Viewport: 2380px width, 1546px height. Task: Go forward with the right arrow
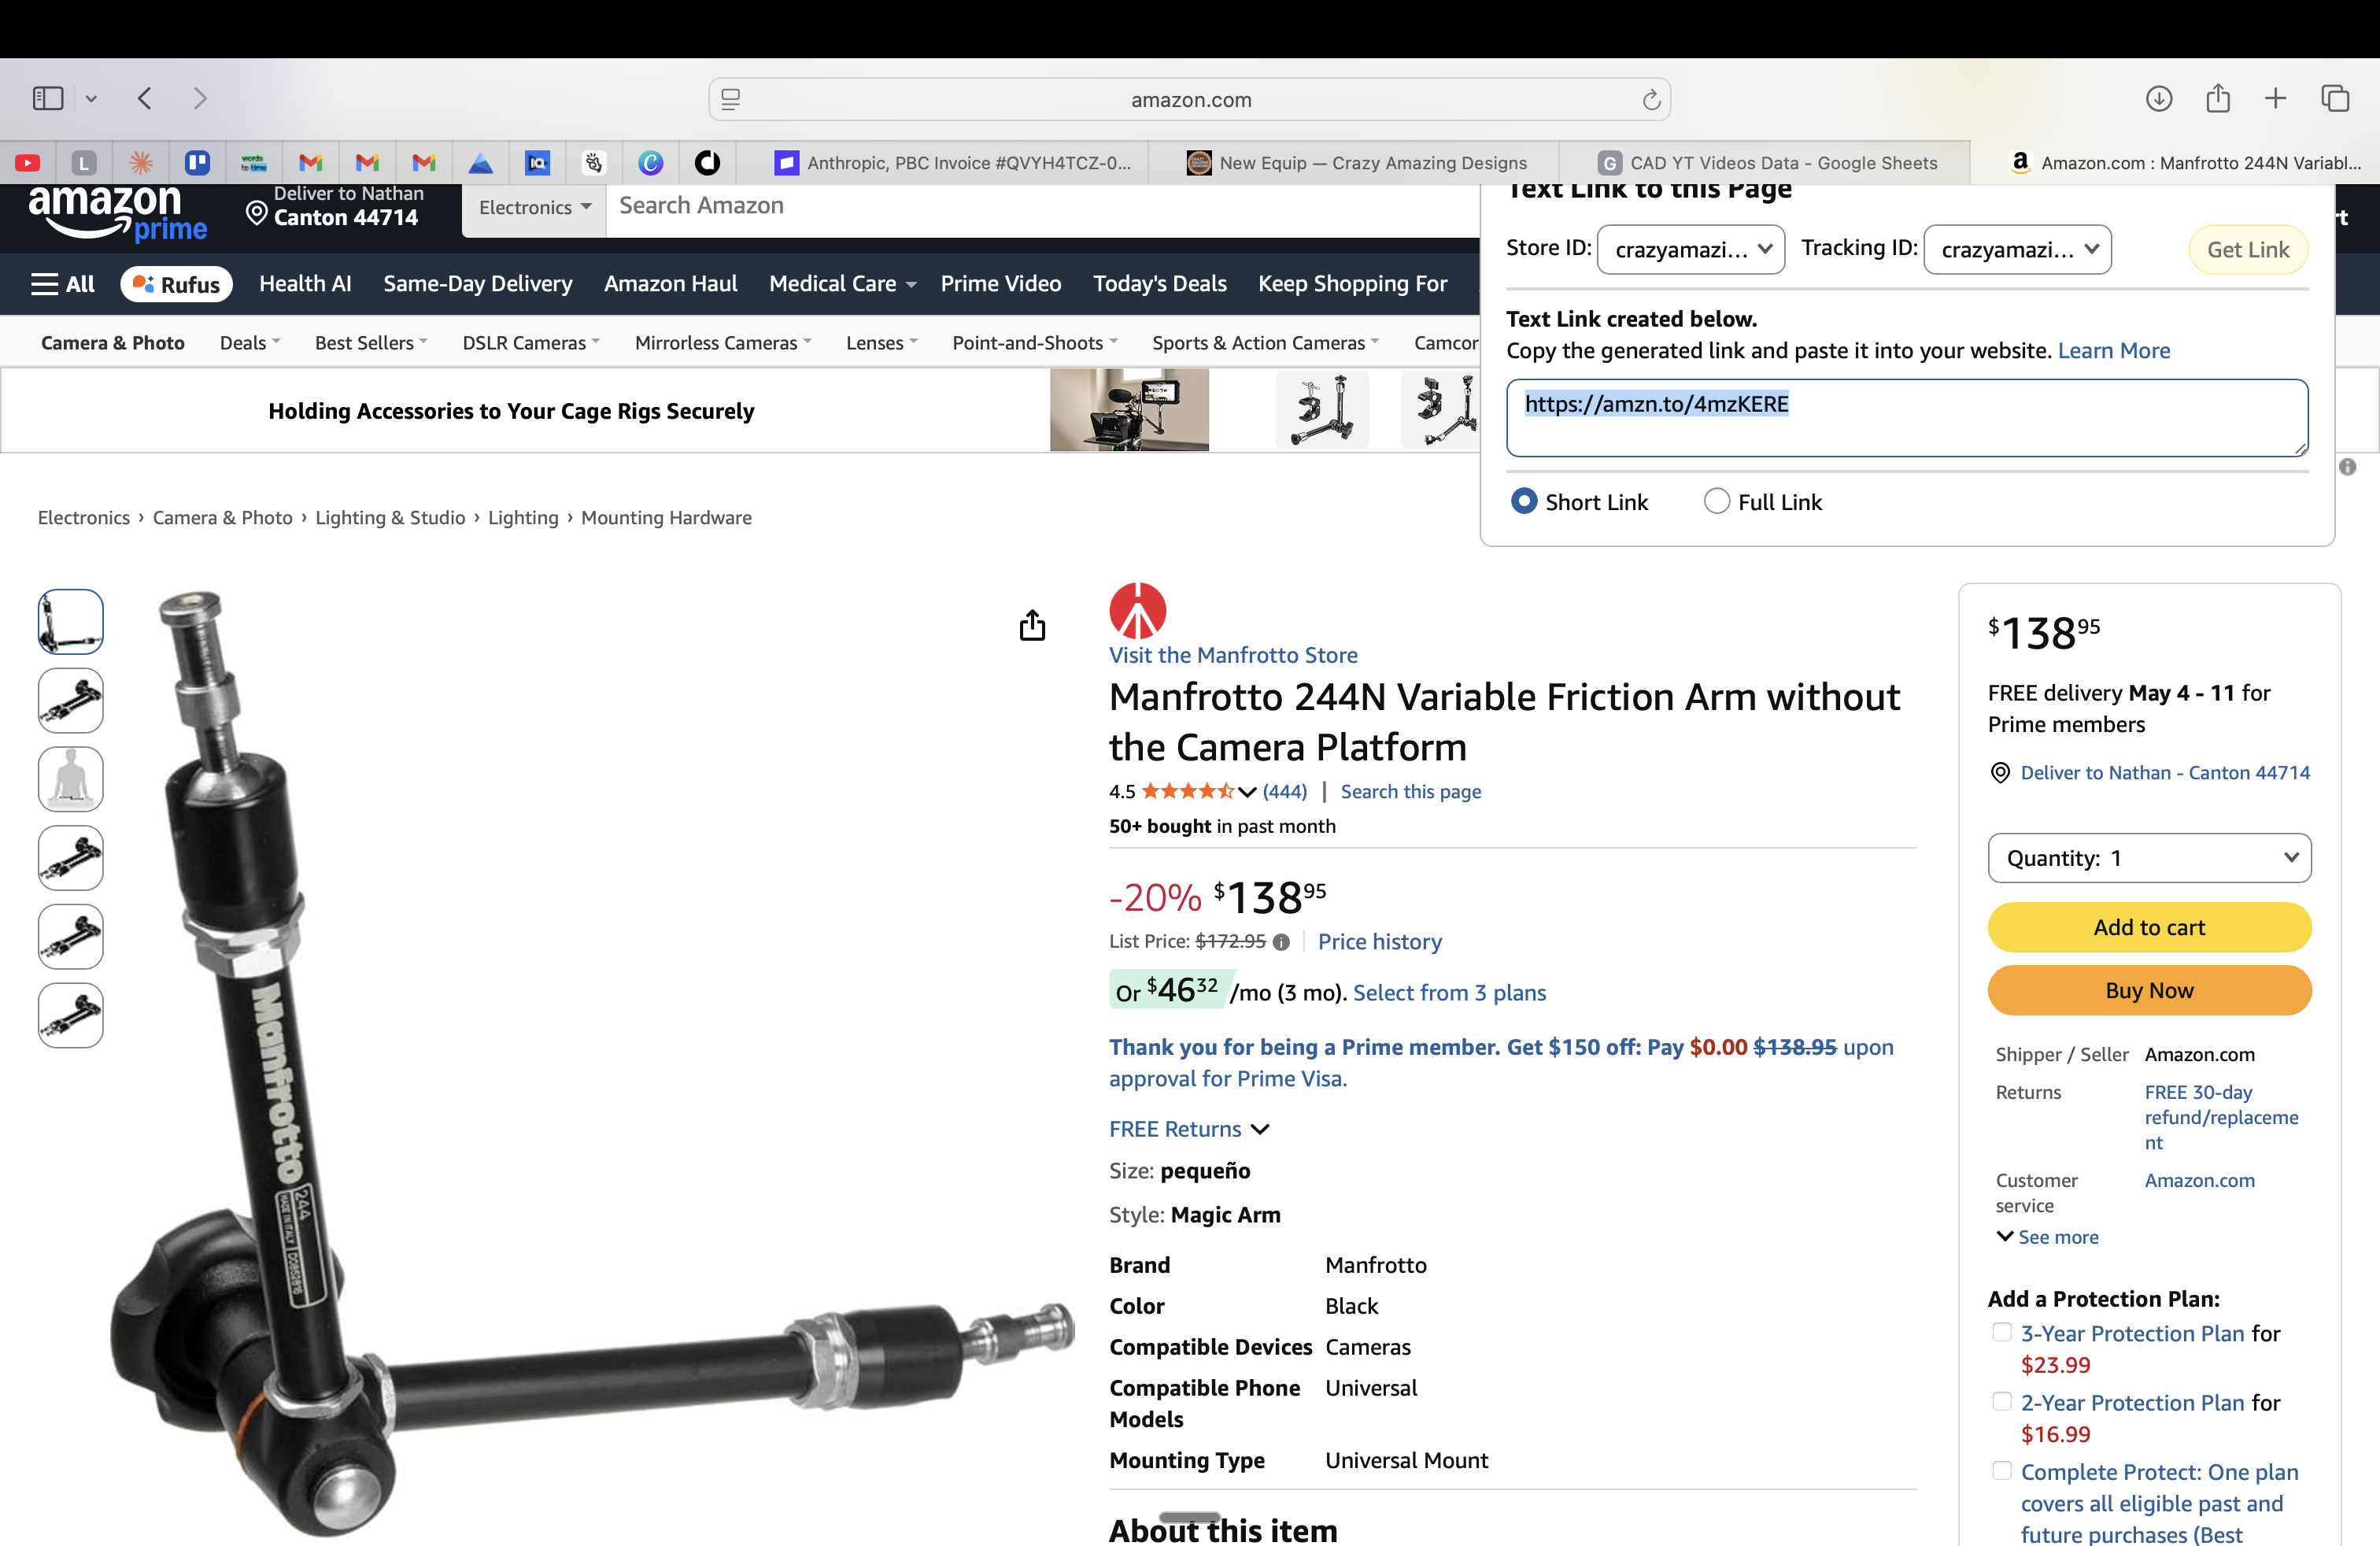[200, 98]
